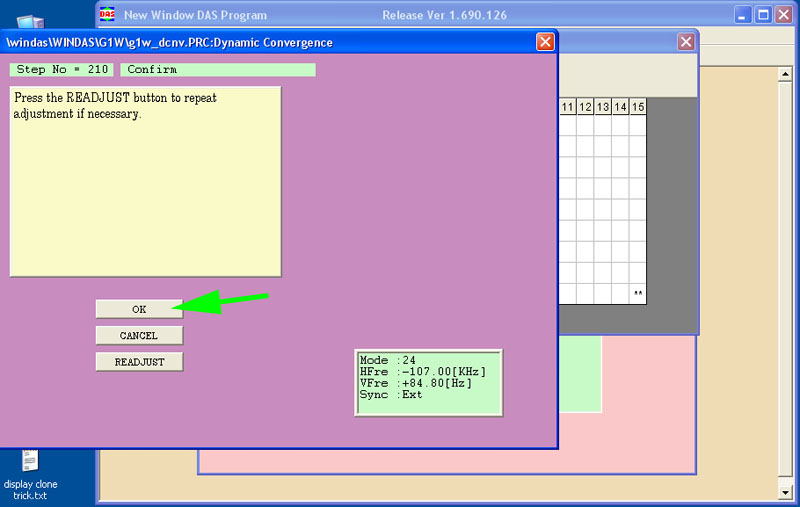Minimize the New Window DAS Program
Viewport: 800px width, 507px height.
pos(742,15)
